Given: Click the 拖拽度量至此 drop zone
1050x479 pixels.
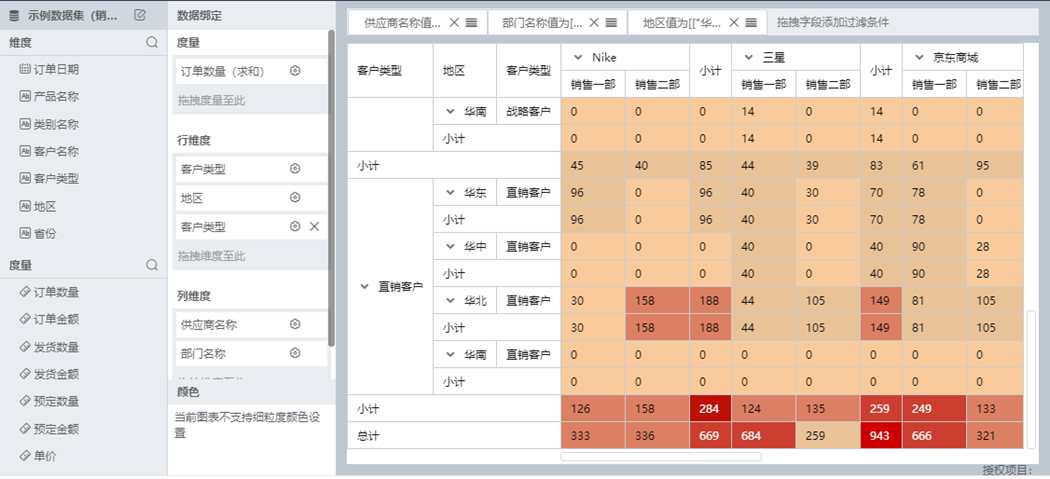Looking at the screenshot, I should [x=251, y=100].
